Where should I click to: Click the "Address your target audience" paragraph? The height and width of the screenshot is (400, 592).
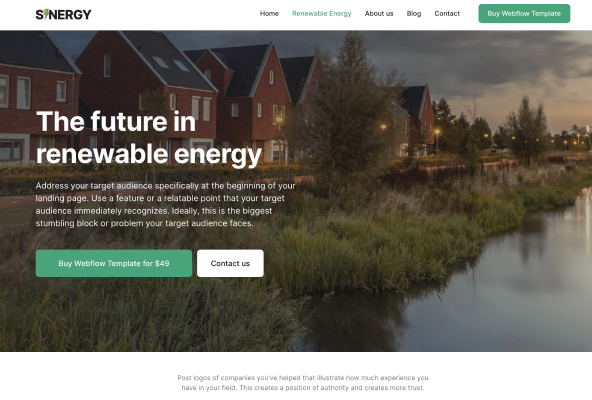point(165,204)
